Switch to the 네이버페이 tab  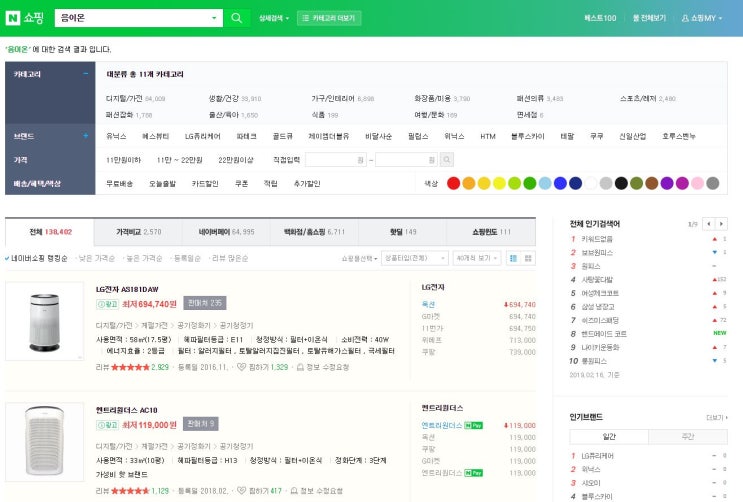pos(227,232)
